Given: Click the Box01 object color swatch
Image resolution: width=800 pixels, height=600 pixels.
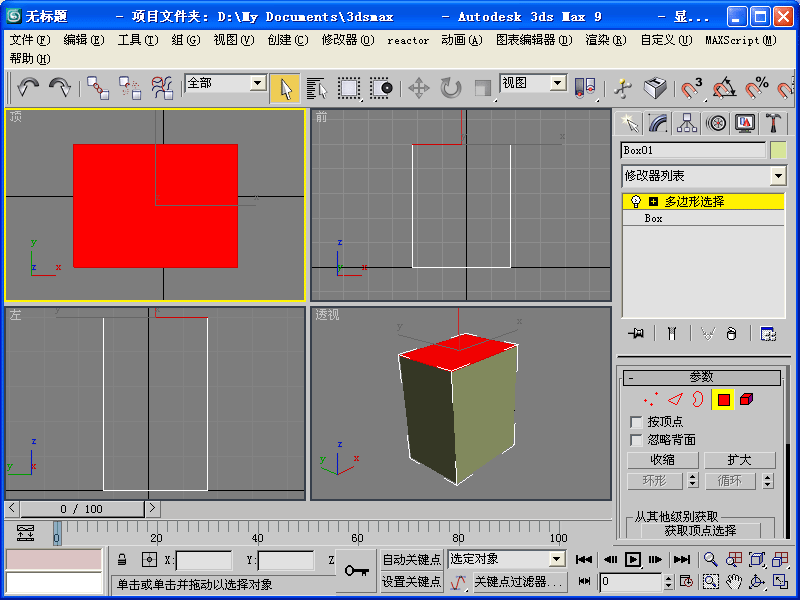Looking at the screenshot, I should click(778, 150).
